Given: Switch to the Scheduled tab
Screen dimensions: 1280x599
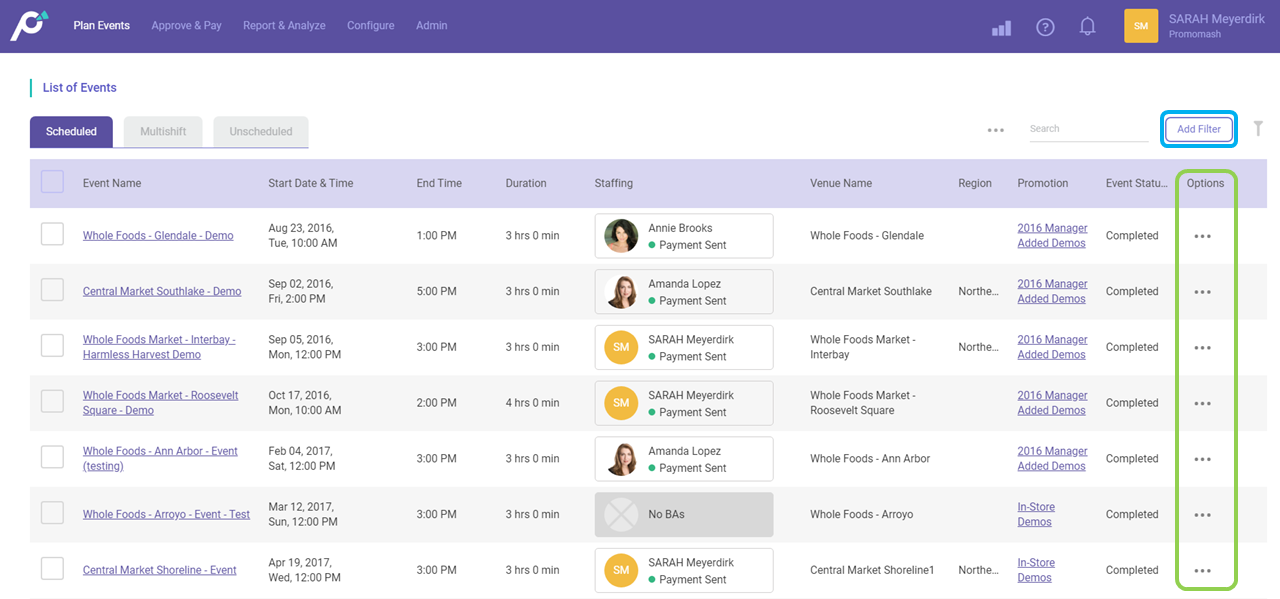Looking at the screenshot, I should pos(71,132).
